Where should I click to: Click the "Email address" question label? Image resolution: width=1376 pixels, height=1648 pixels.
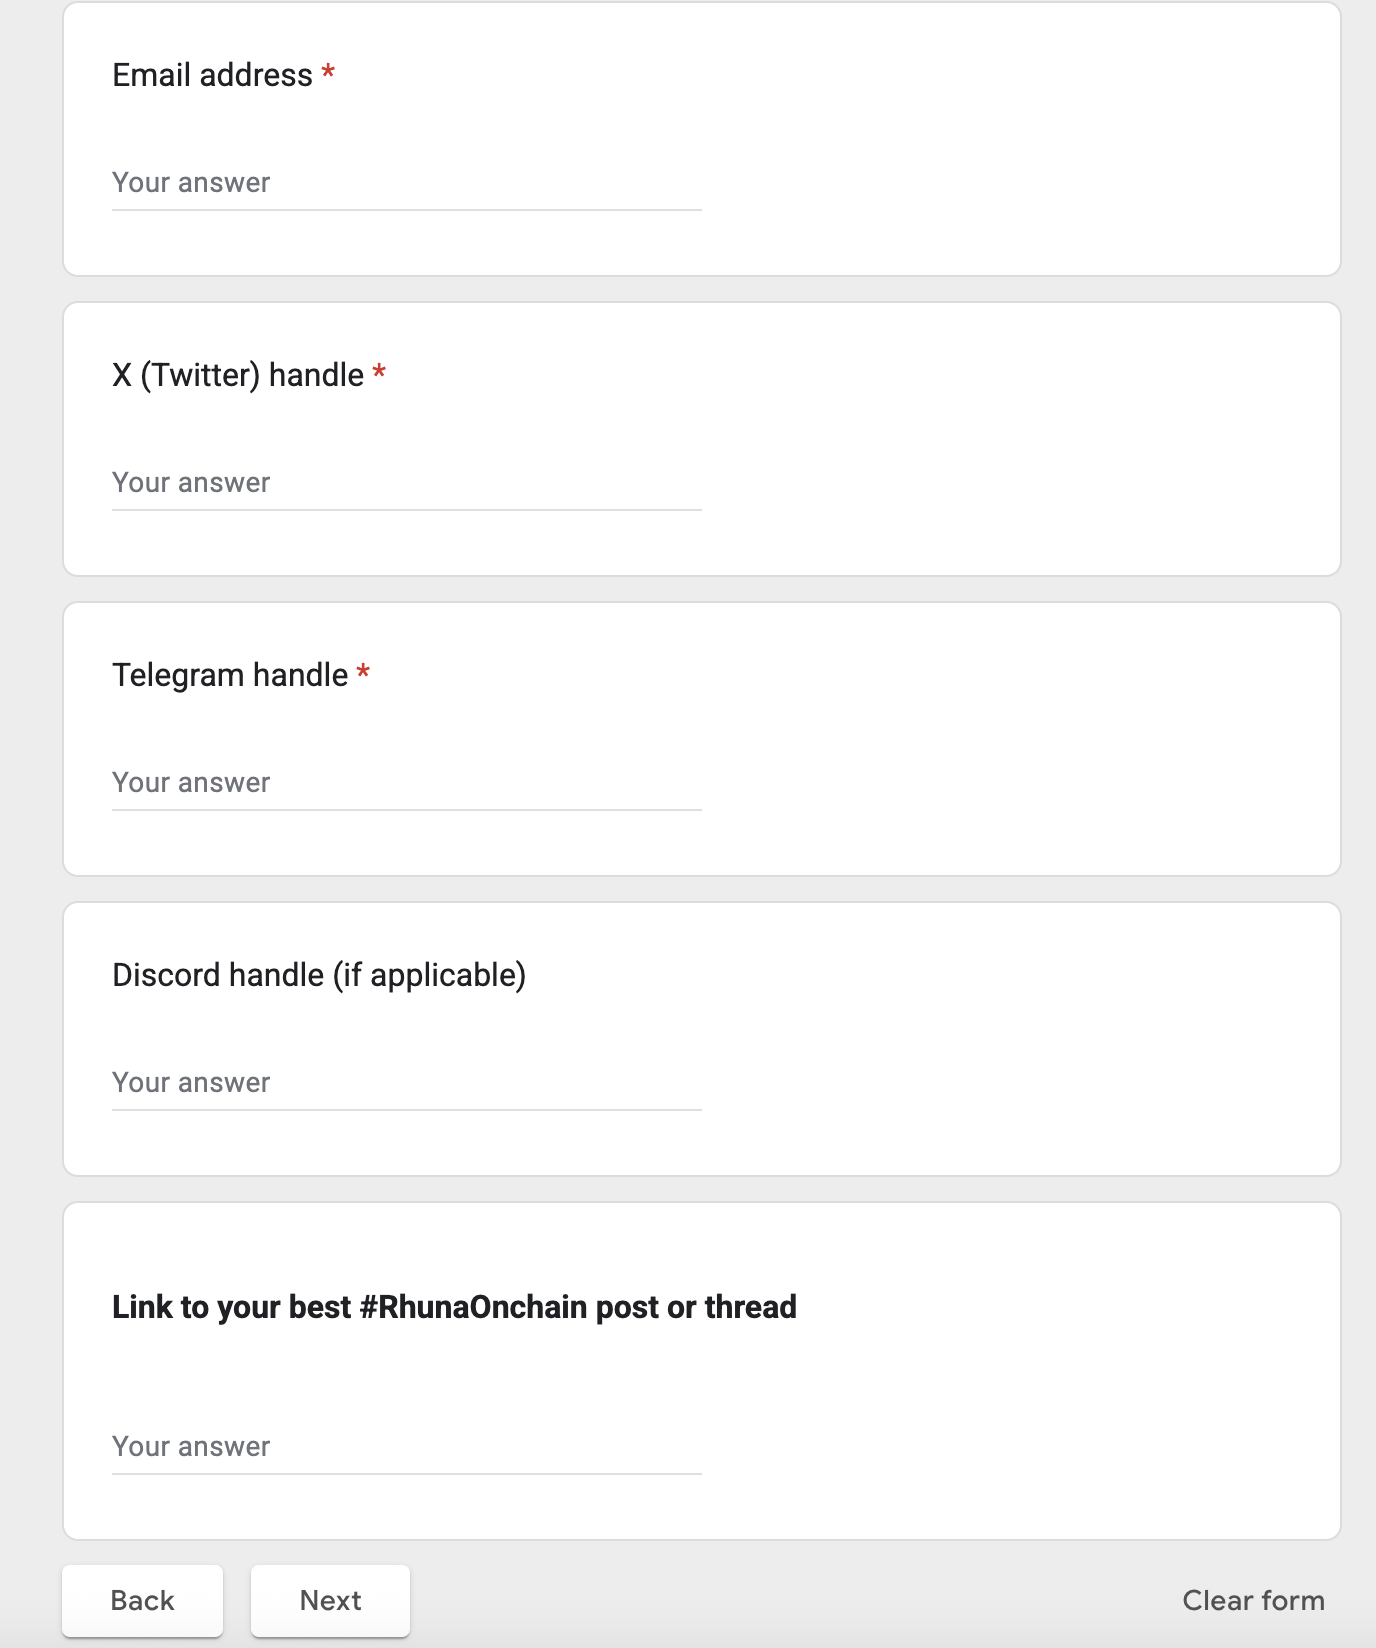point(212,75)
